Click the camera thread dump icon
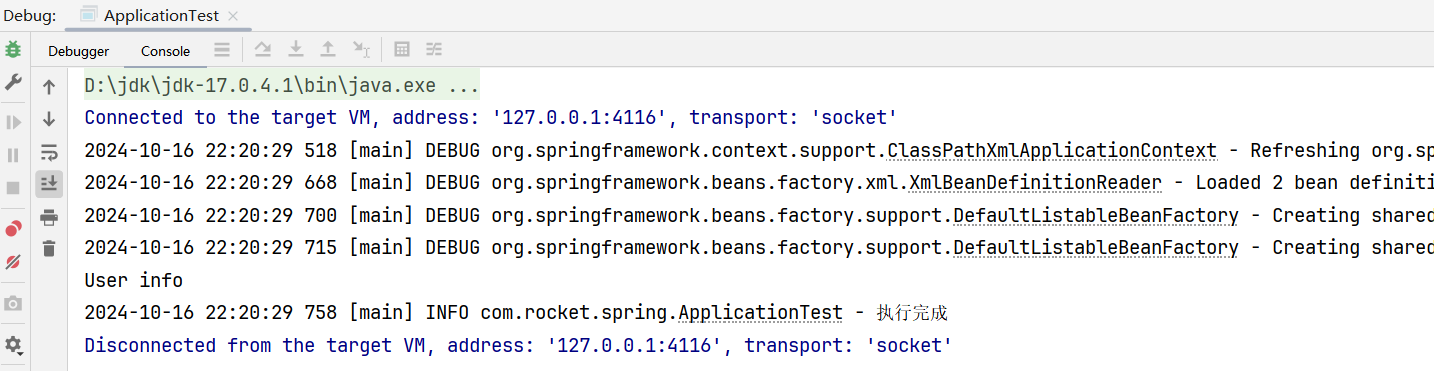The image size is (1434, 371). [x=13, y=303]
